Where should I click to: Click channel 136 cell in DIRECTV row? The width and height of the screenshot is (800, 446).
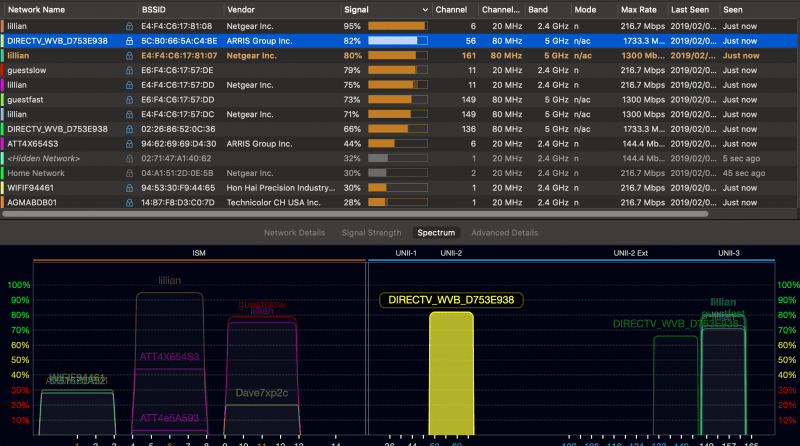[468, 129]
